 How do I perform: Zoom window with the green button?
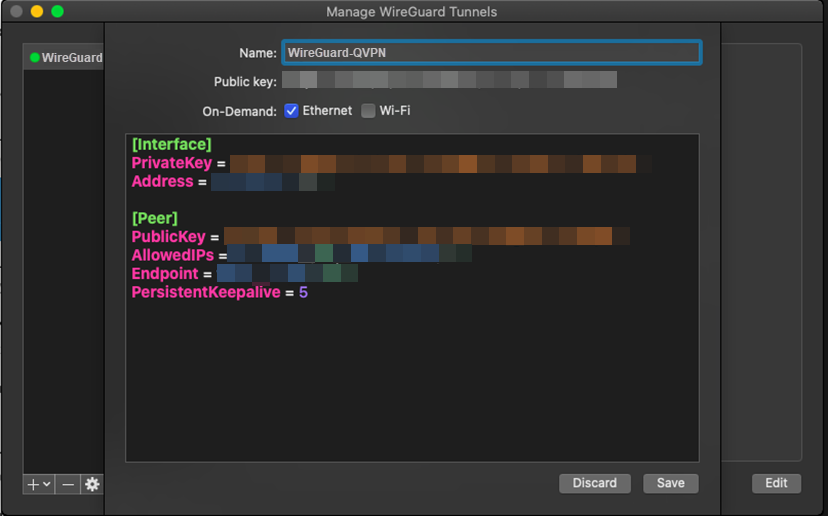[58, 11]
